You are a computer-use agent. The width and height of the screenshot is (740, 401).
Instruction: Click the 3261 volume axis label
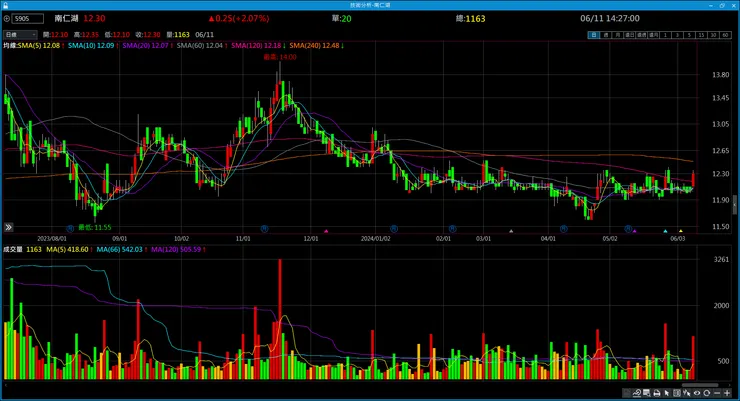click(x=721, y=259)
